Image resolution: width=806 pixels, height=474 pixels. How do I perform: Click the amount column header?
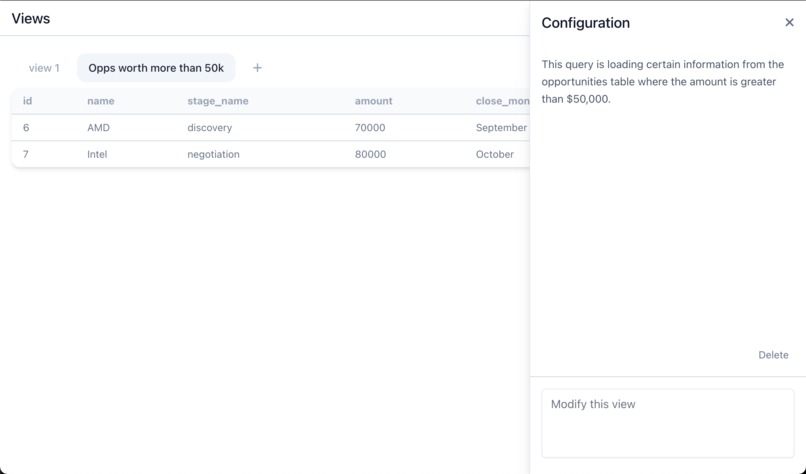coord(374,101)
